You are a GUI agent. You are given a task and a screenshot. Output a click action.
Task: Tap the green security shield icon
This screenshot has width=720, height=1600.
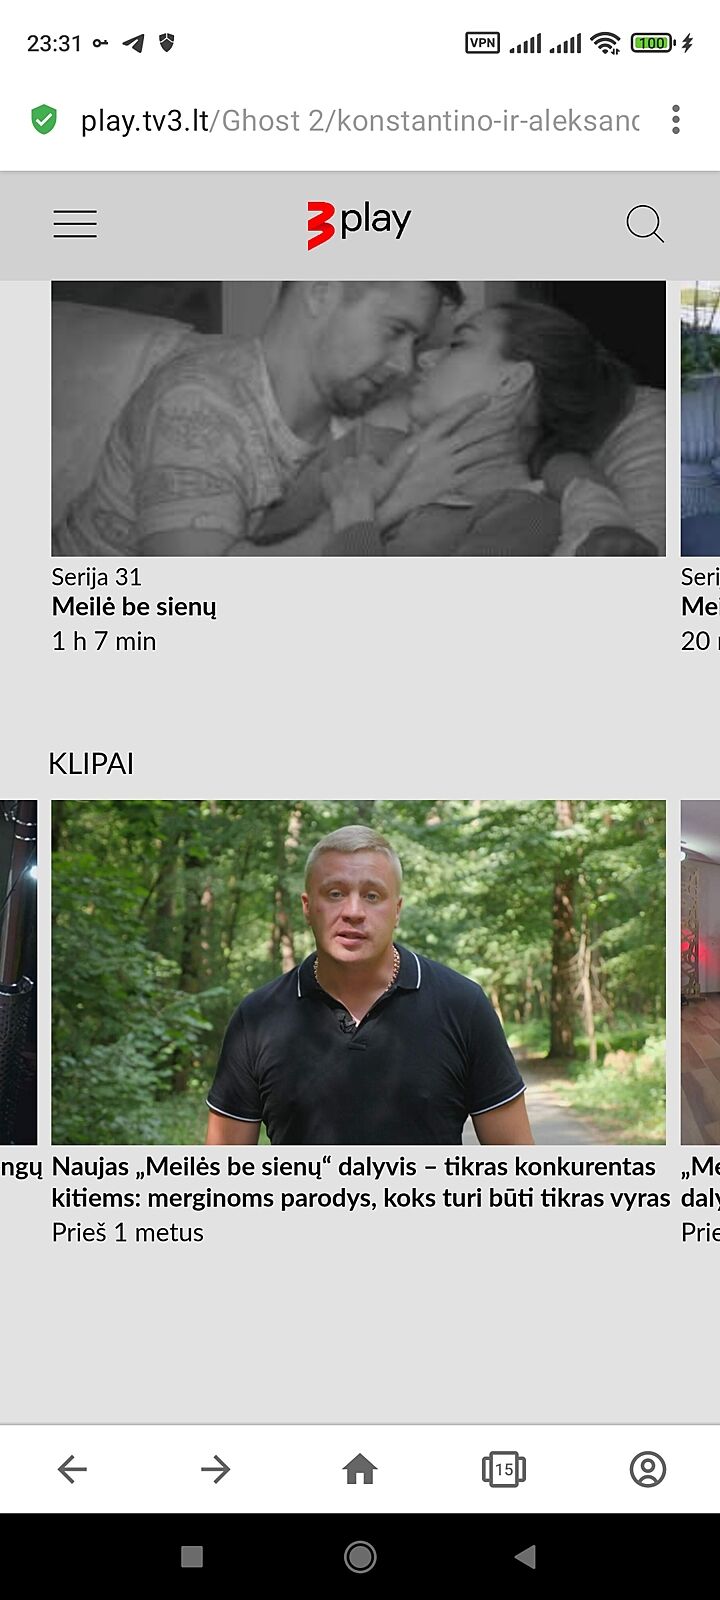pyautogui.click(x=44, y=120)
